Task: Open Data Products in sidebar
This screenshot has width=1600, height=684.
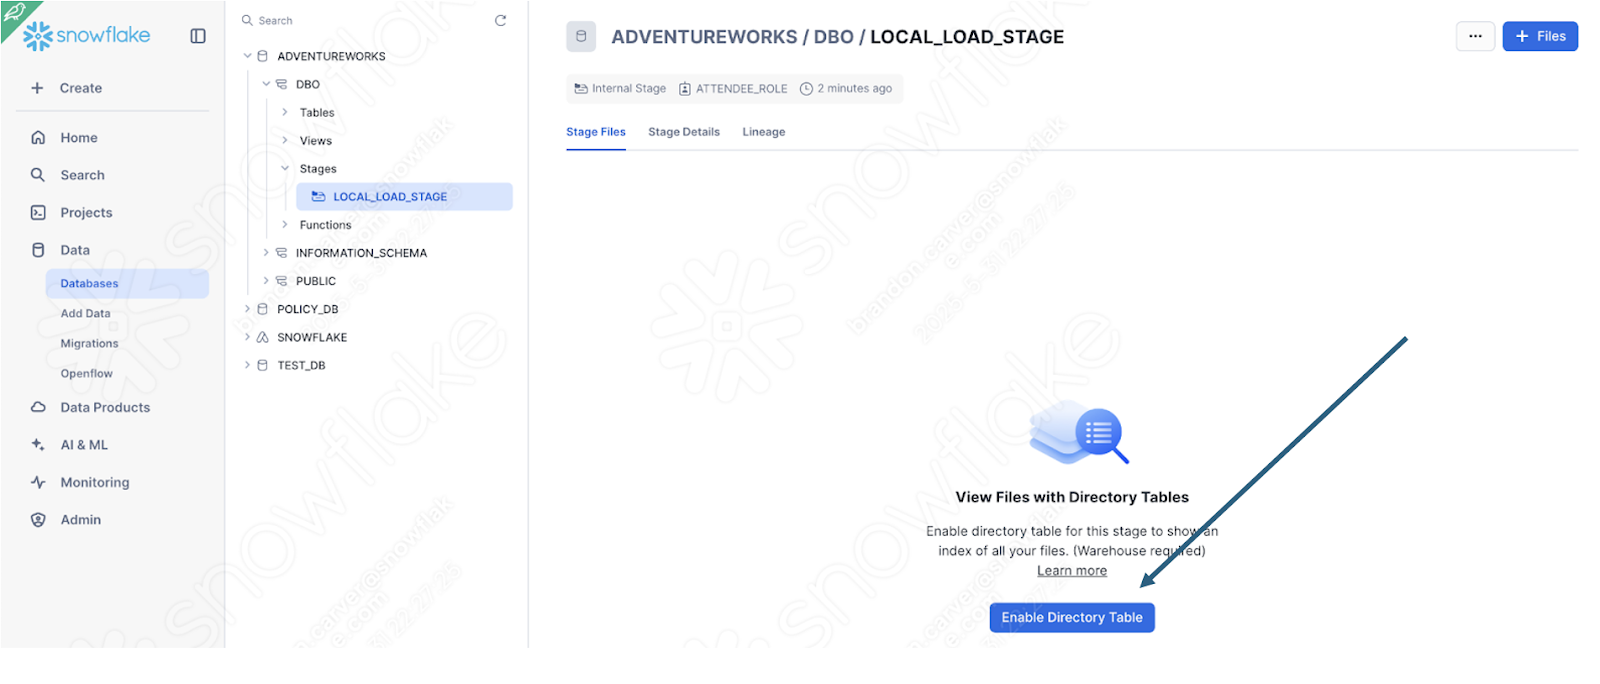Action: coord(105,408)
